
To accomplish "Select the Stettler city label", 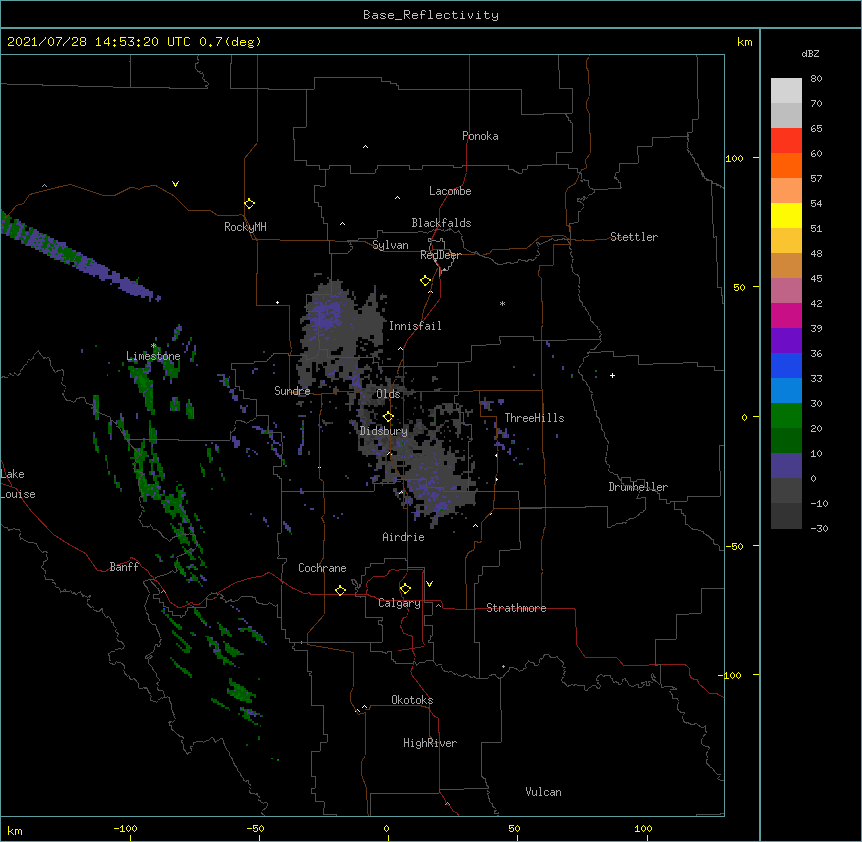I will [634, 237].
